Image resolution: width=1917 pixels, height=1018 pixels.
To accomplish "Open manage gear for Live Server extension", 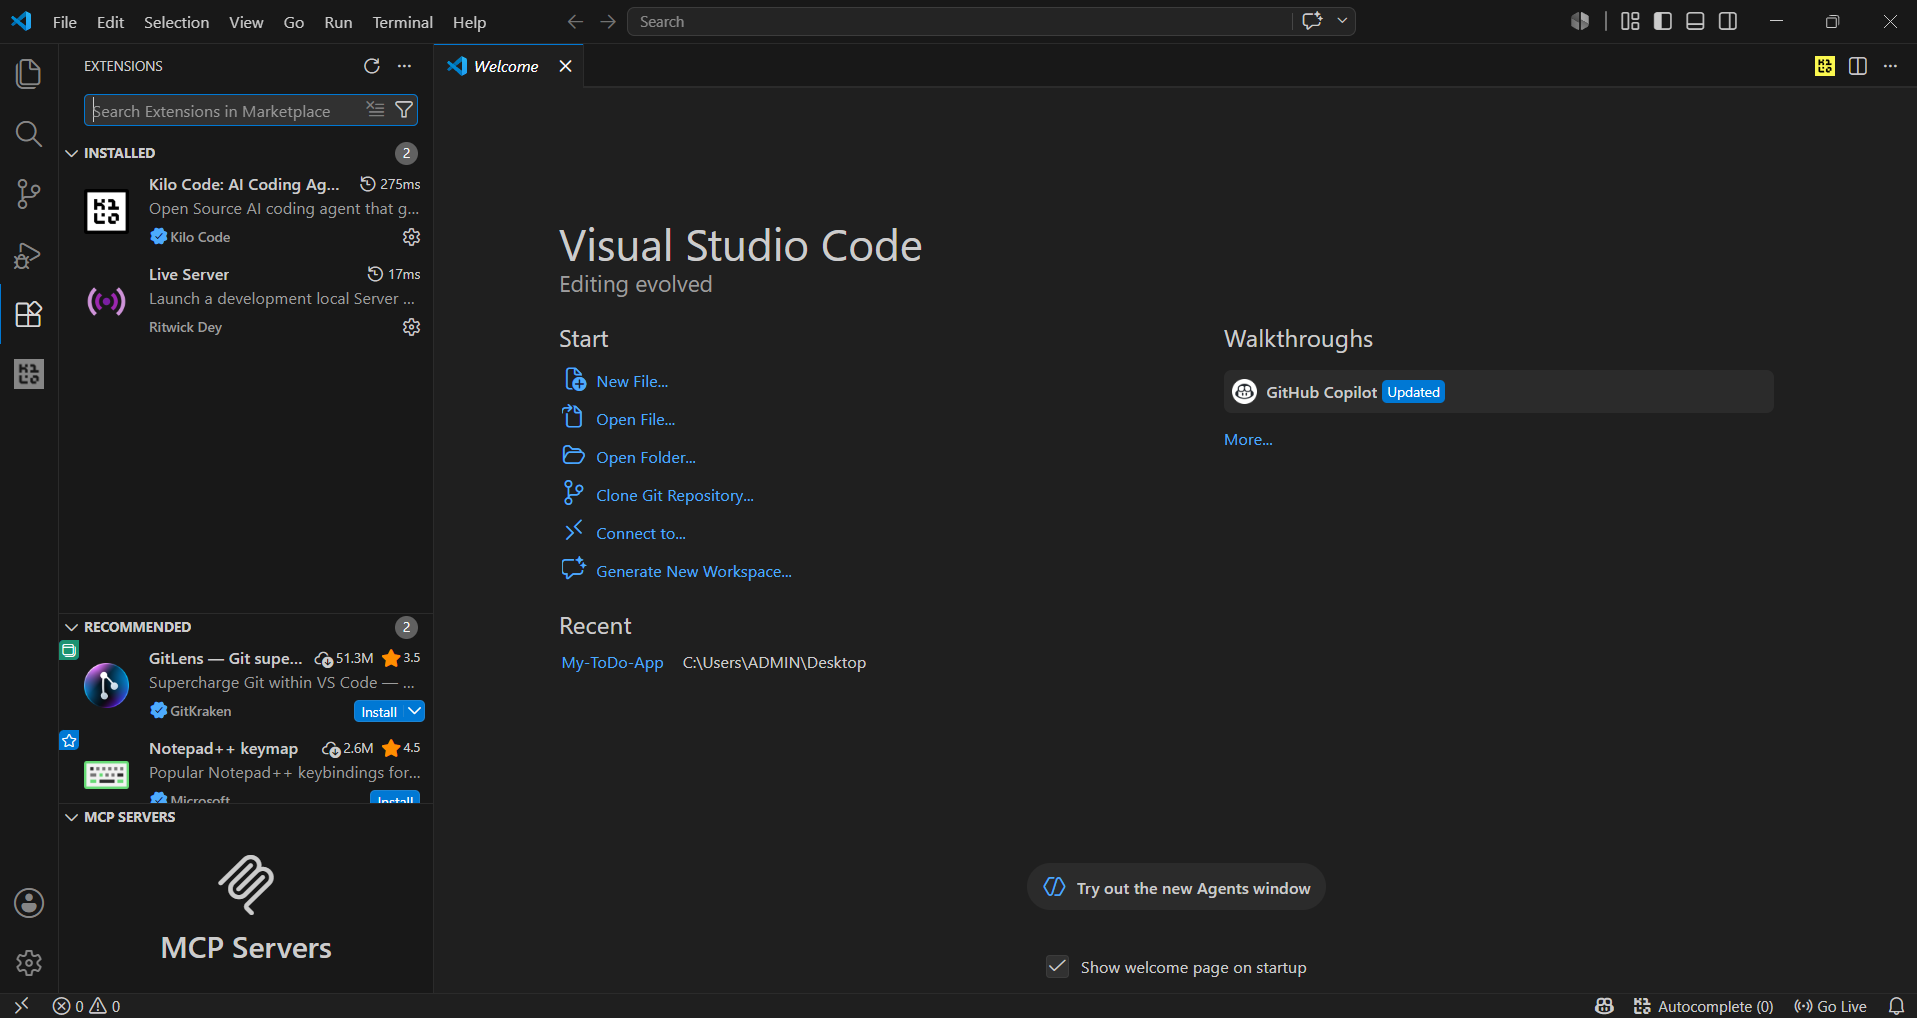I will click(411, 327).
